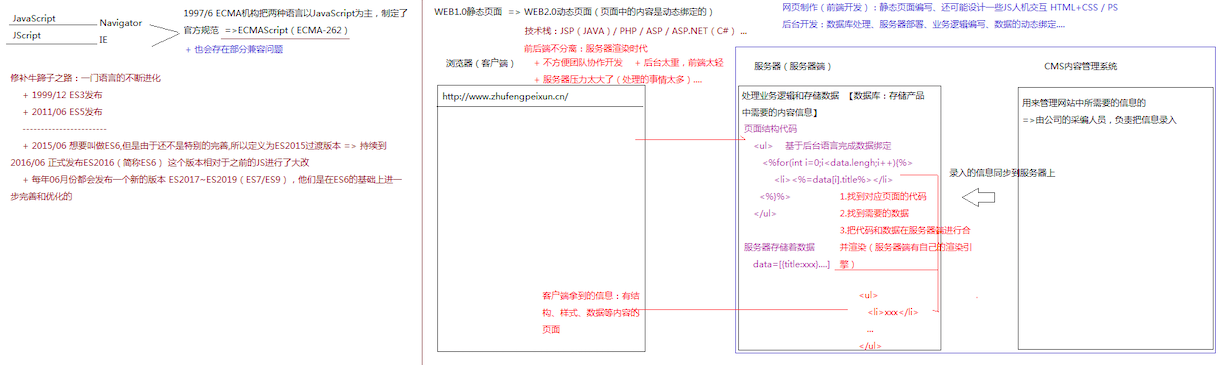Click the 'JavaScript' label
The width and height of the screenshot is (1220, 365).
click(x=34, y=19)
